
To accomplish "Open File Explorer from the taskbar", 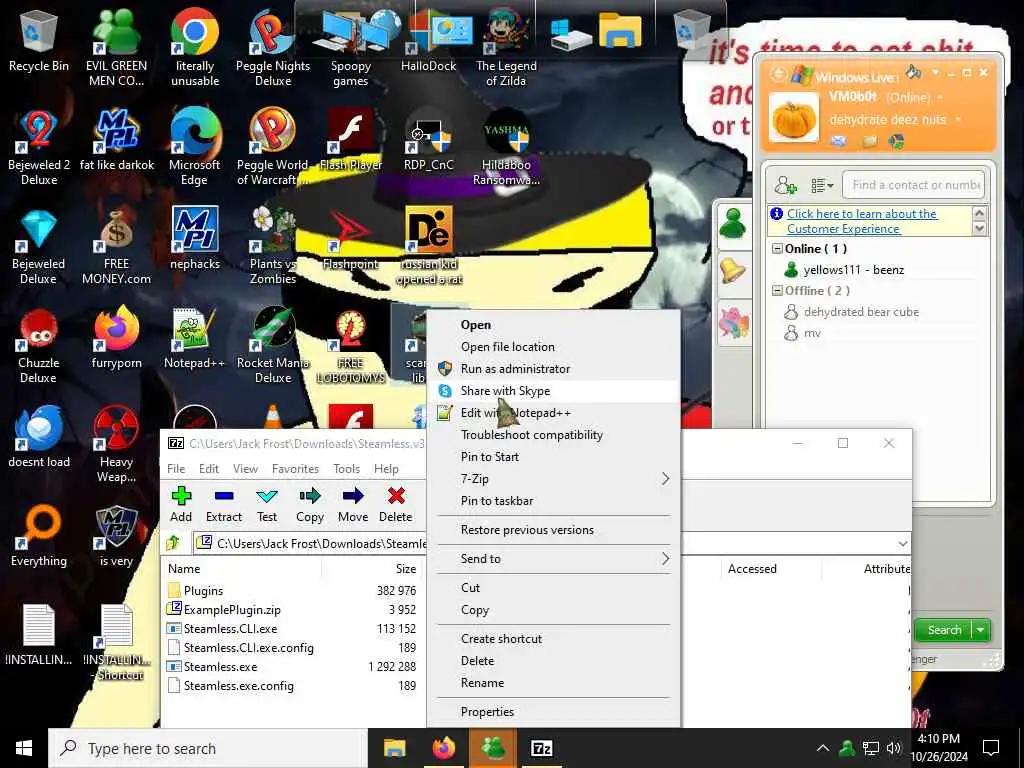I will (394, 748).
